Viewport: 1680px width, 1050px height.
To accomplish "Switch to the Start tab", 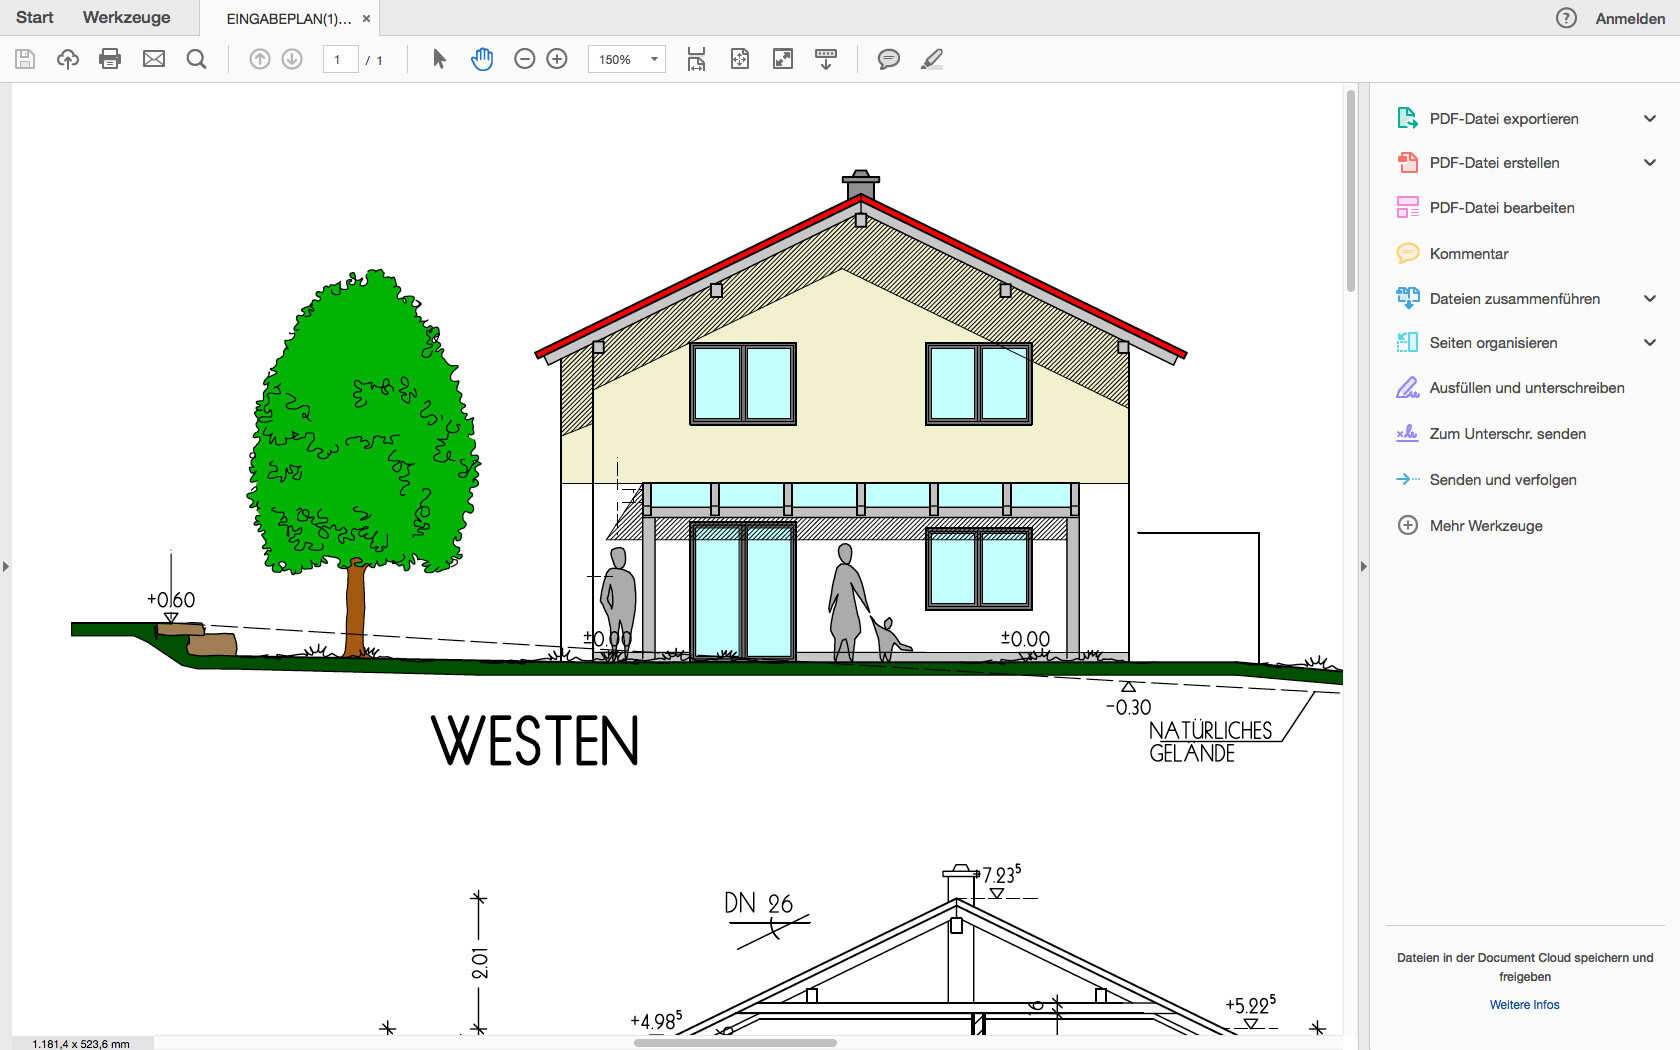I will click(x=35, y=18).
